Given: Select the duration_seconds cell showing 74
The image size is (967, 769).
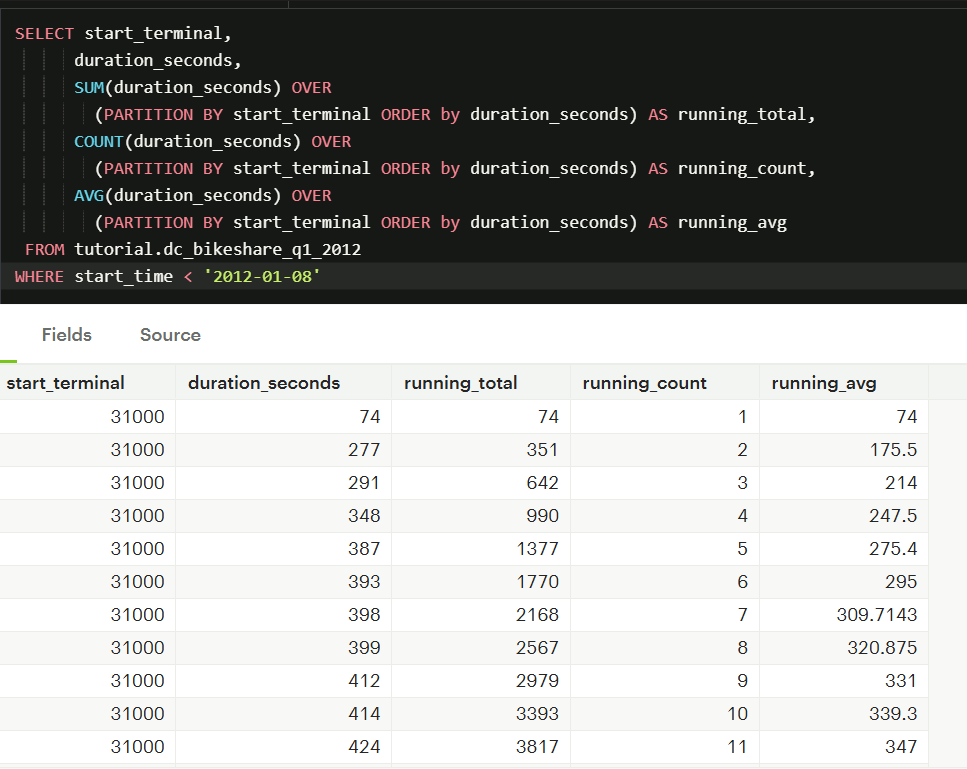Looking at the screenshot, I should [x=284, y=416].
